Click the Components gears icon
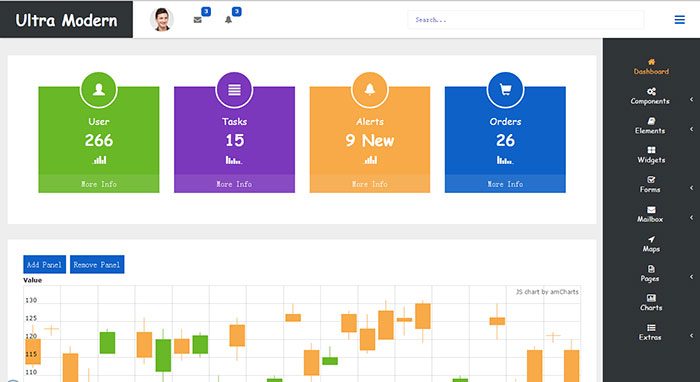 click(x=651, y=91)
